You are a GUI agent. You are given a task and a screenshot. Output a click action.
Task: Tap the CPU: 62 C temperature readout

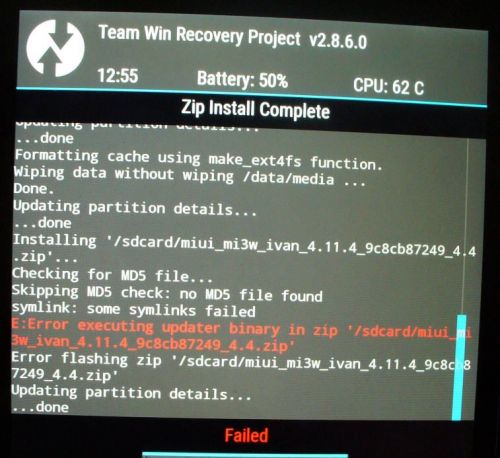click(389, 87)
